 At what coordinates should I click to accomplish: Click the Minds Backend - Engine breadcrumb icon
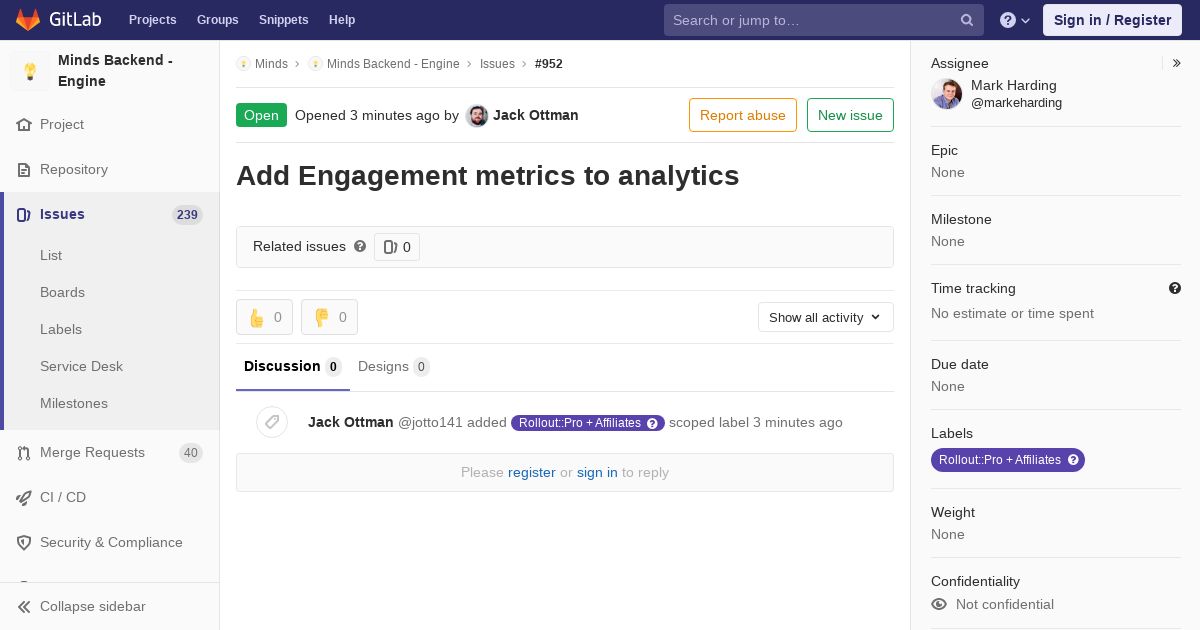point(315,64)
